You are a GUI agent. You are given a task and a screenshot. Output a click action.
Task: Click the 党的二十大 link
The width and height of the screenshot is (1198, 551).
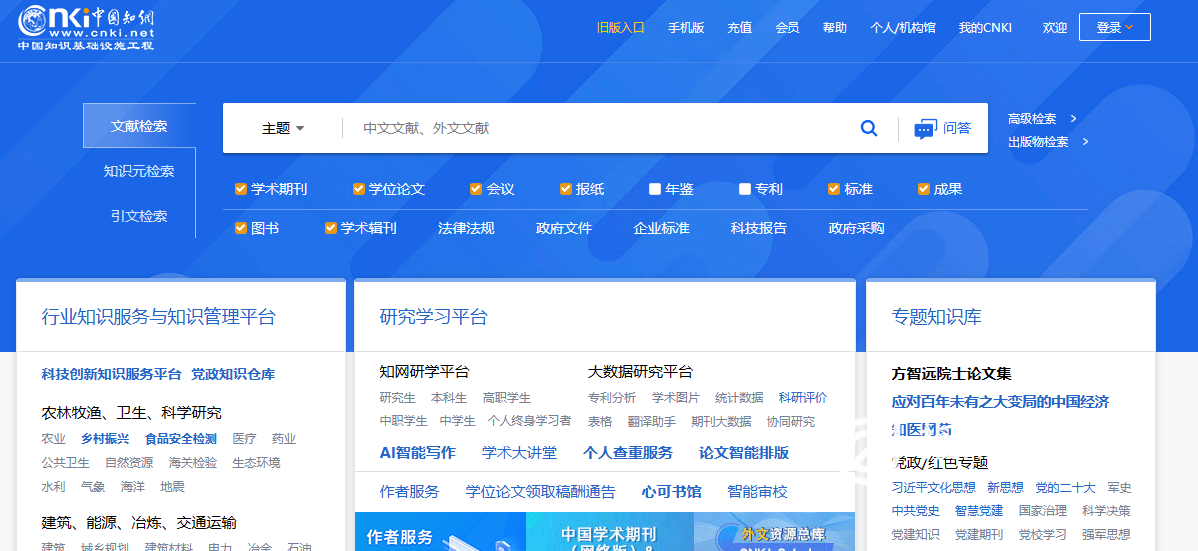click(1066, 488)
